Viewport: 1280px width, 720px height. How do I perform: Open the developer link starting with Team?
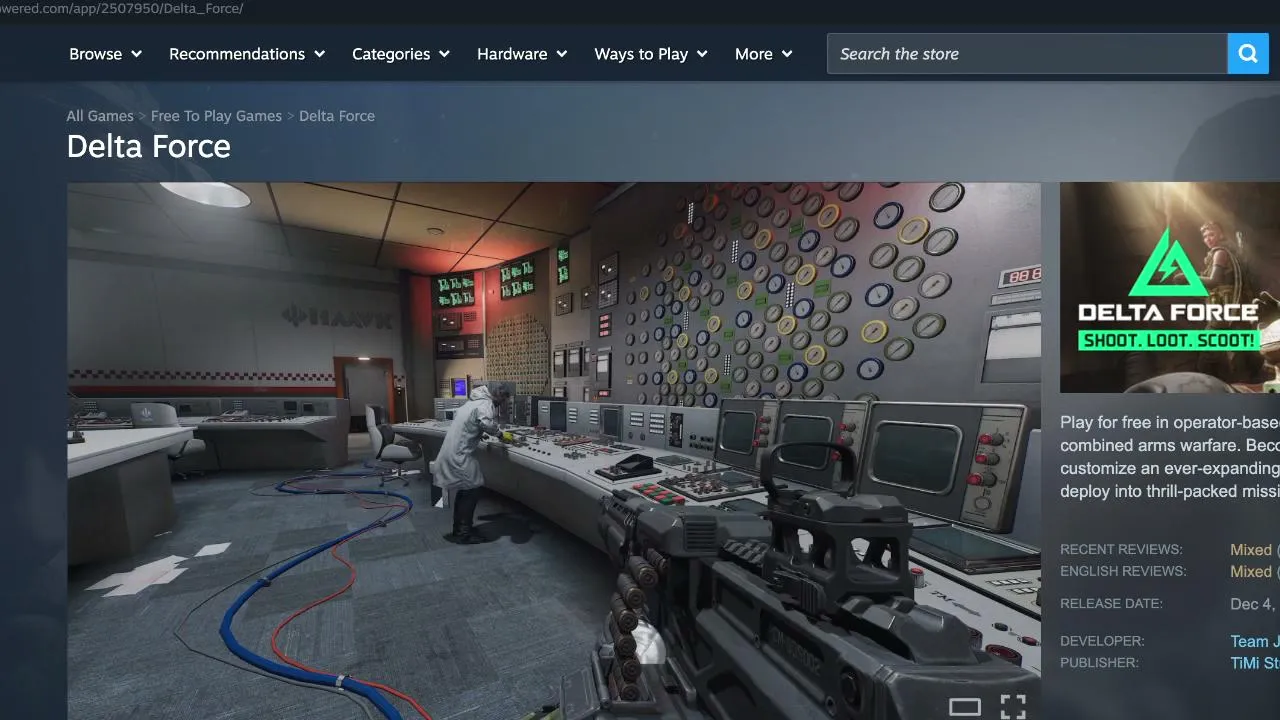(x=1255, y=641)
